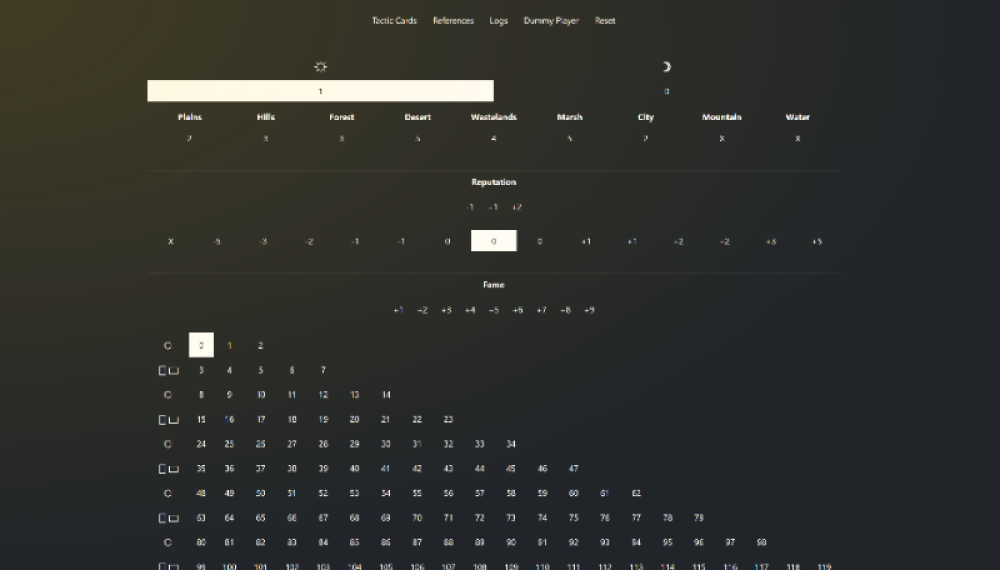Click the card icons beside fame row 3
The image size is (1000, 570).
click(x=168, y=371)
